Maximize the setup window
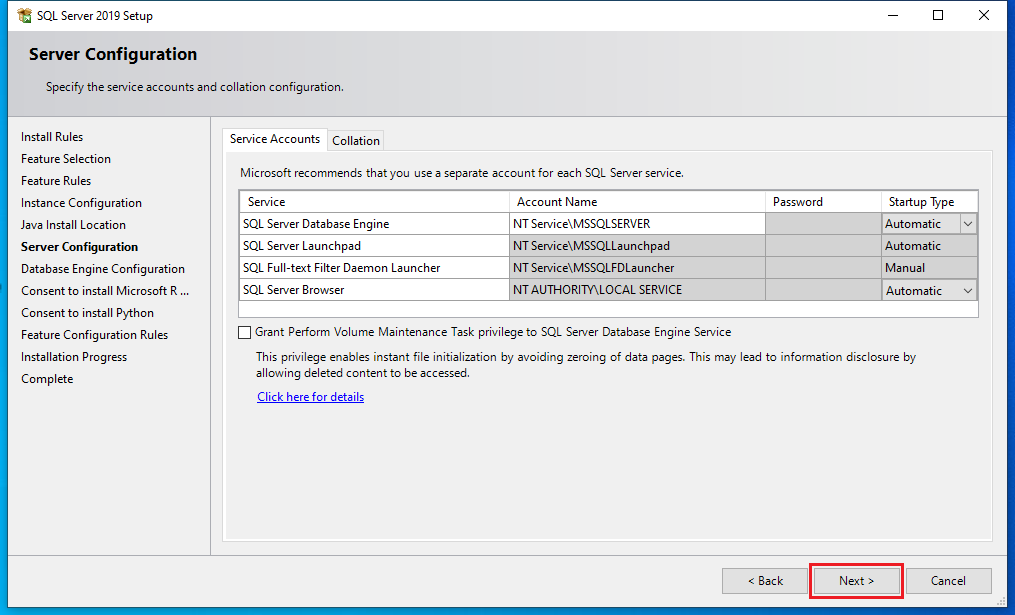The image size is (1015, 615). click(x=938, y=16)
